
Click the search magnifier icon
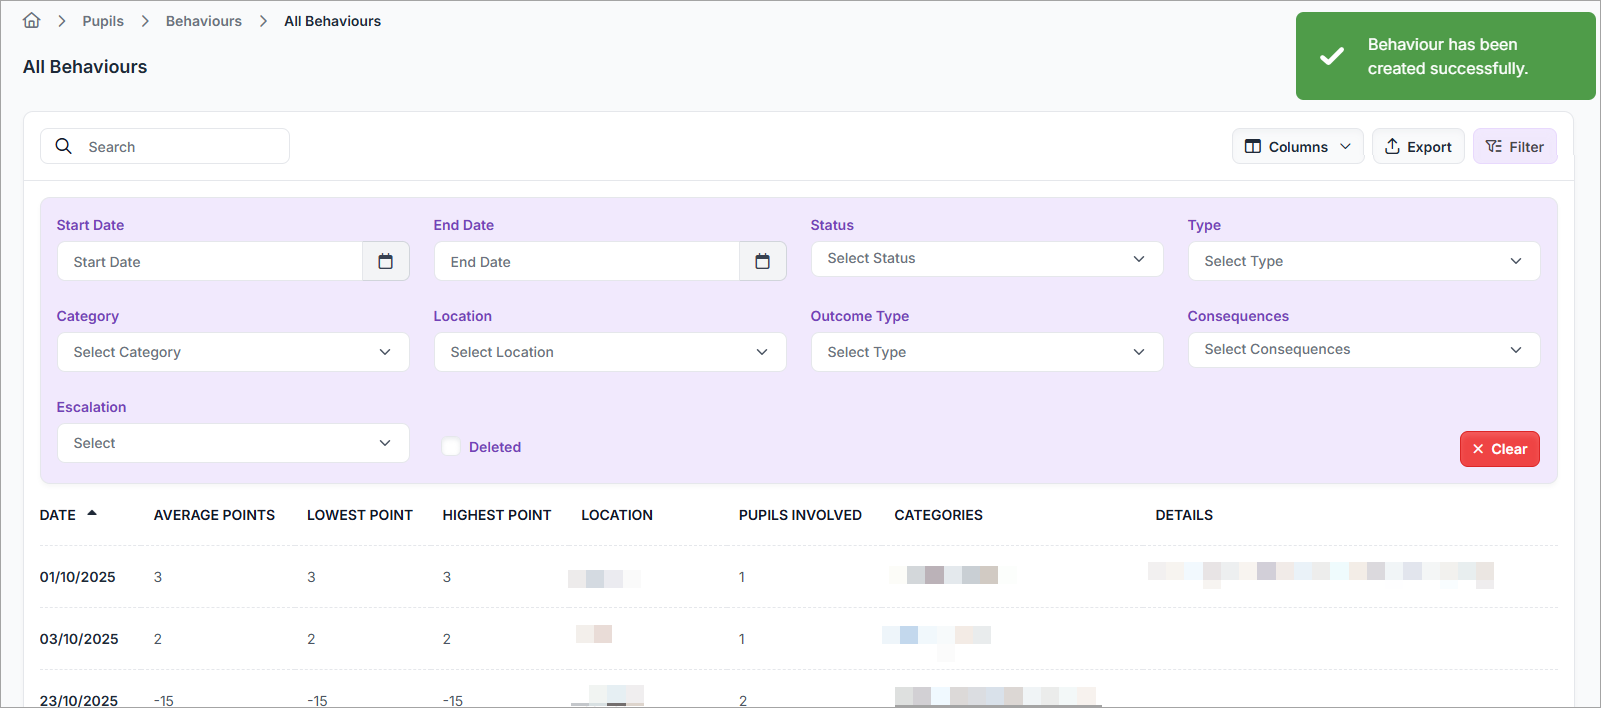click(x=64, y=146)
